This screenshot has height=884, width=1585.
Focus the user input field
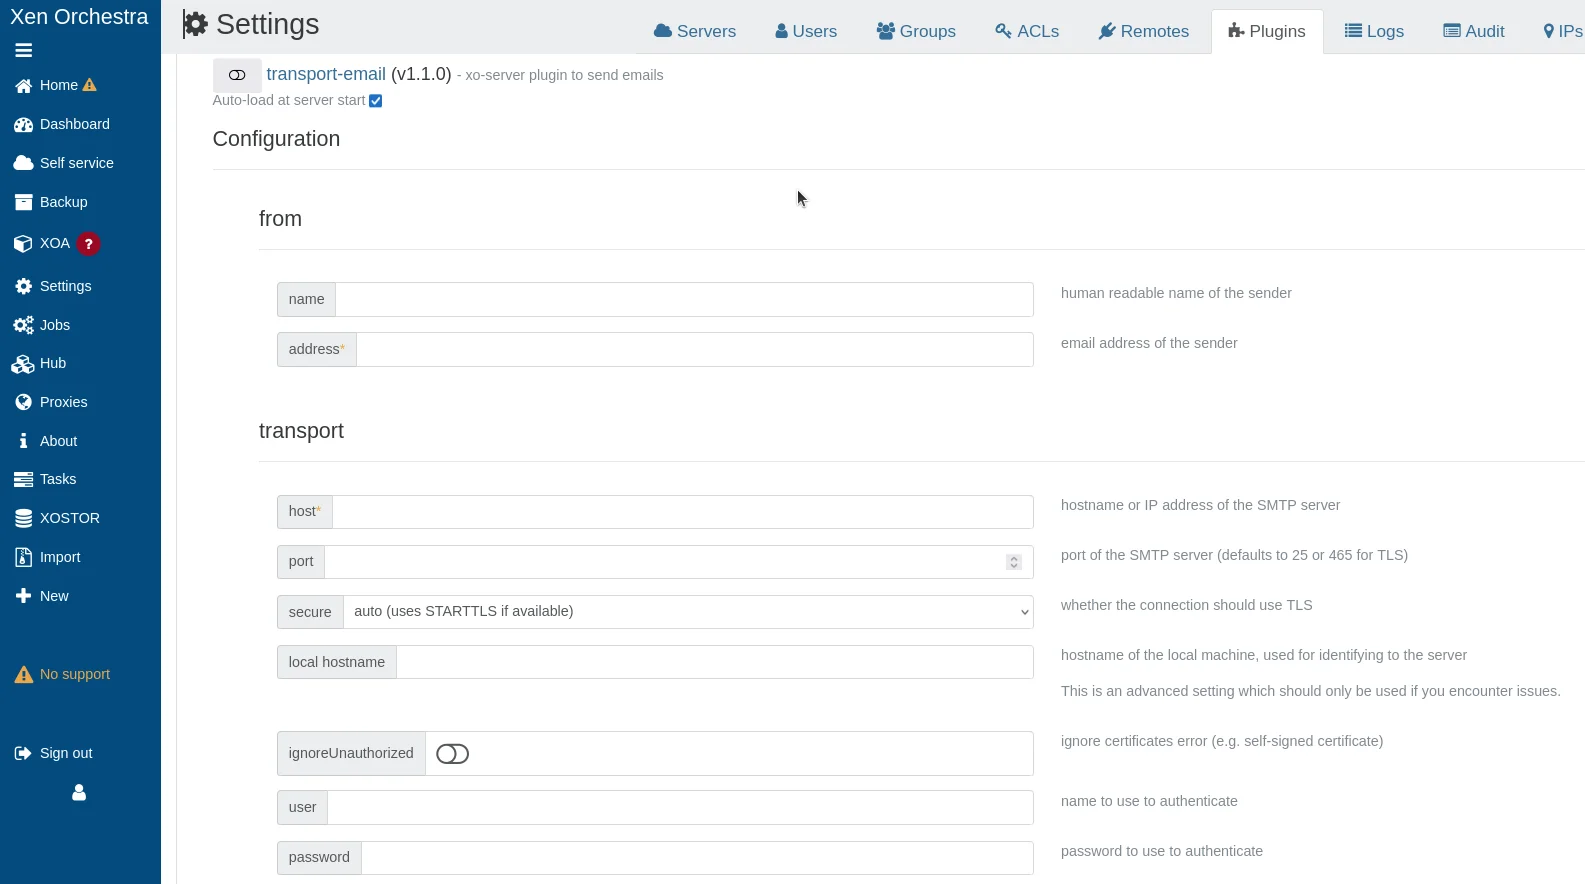click(x=680, y=808)
